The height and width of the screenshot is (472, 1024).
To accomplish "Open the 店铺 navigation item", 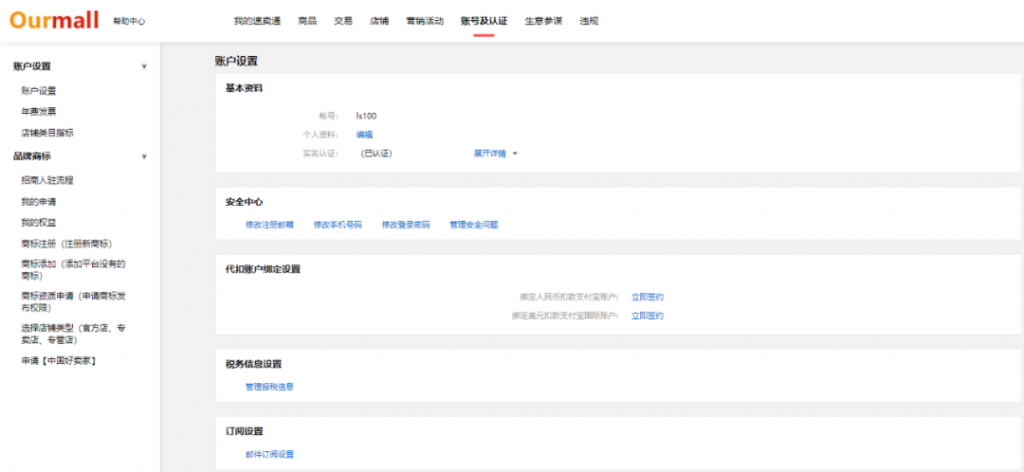I will tap(379, 21).
